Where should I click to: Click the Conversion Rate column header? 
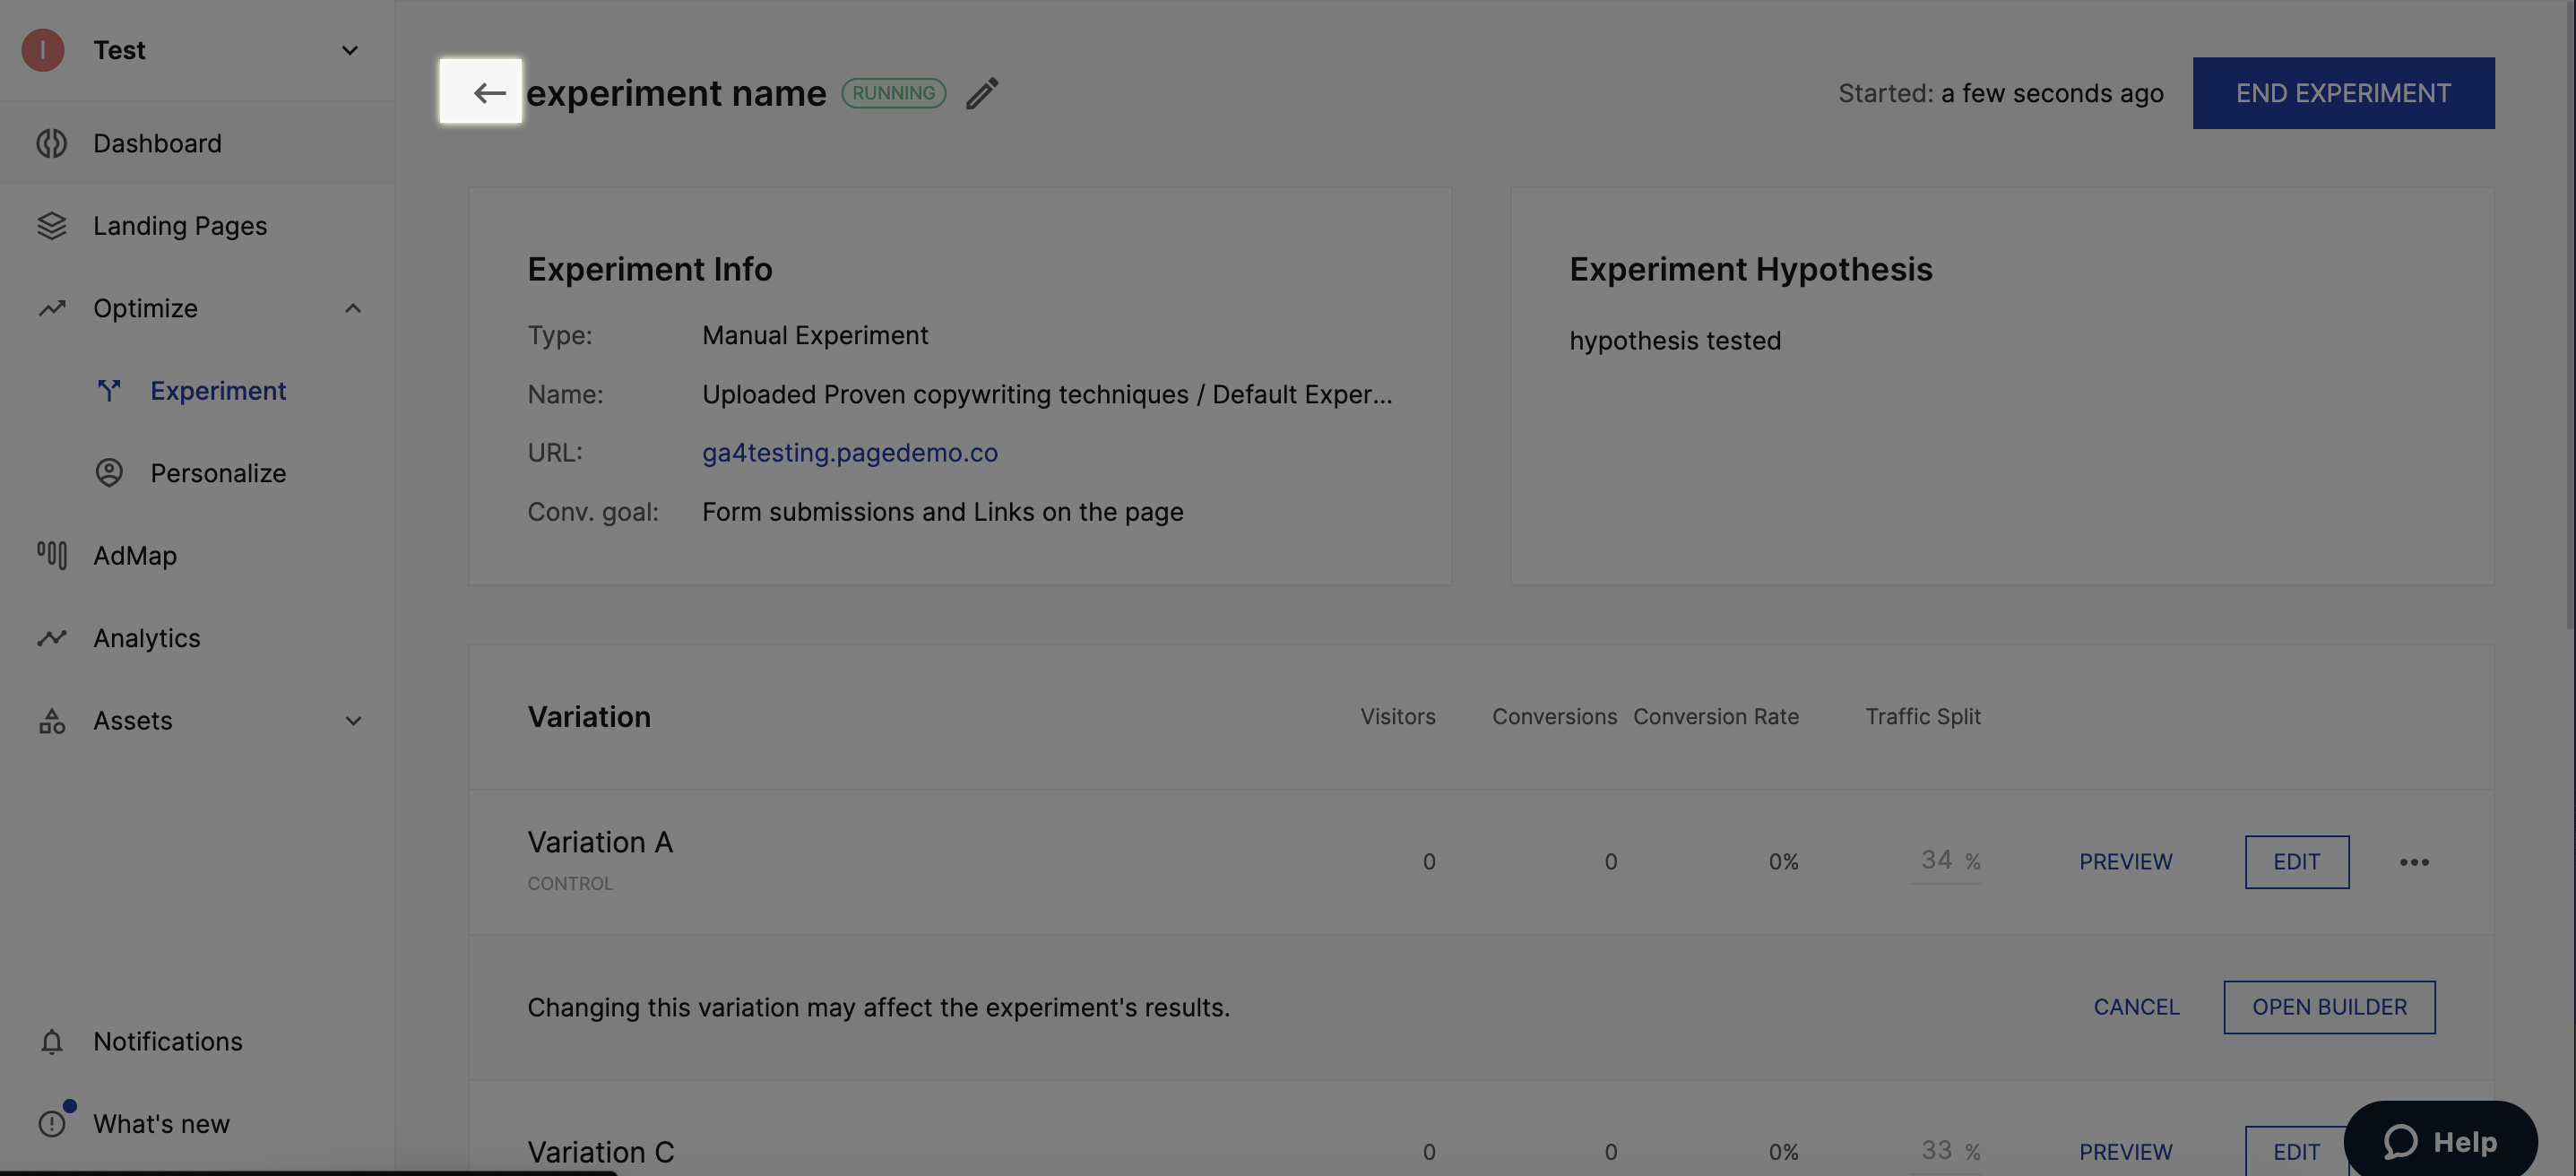pyautogui.click(x=1716, y=717)
